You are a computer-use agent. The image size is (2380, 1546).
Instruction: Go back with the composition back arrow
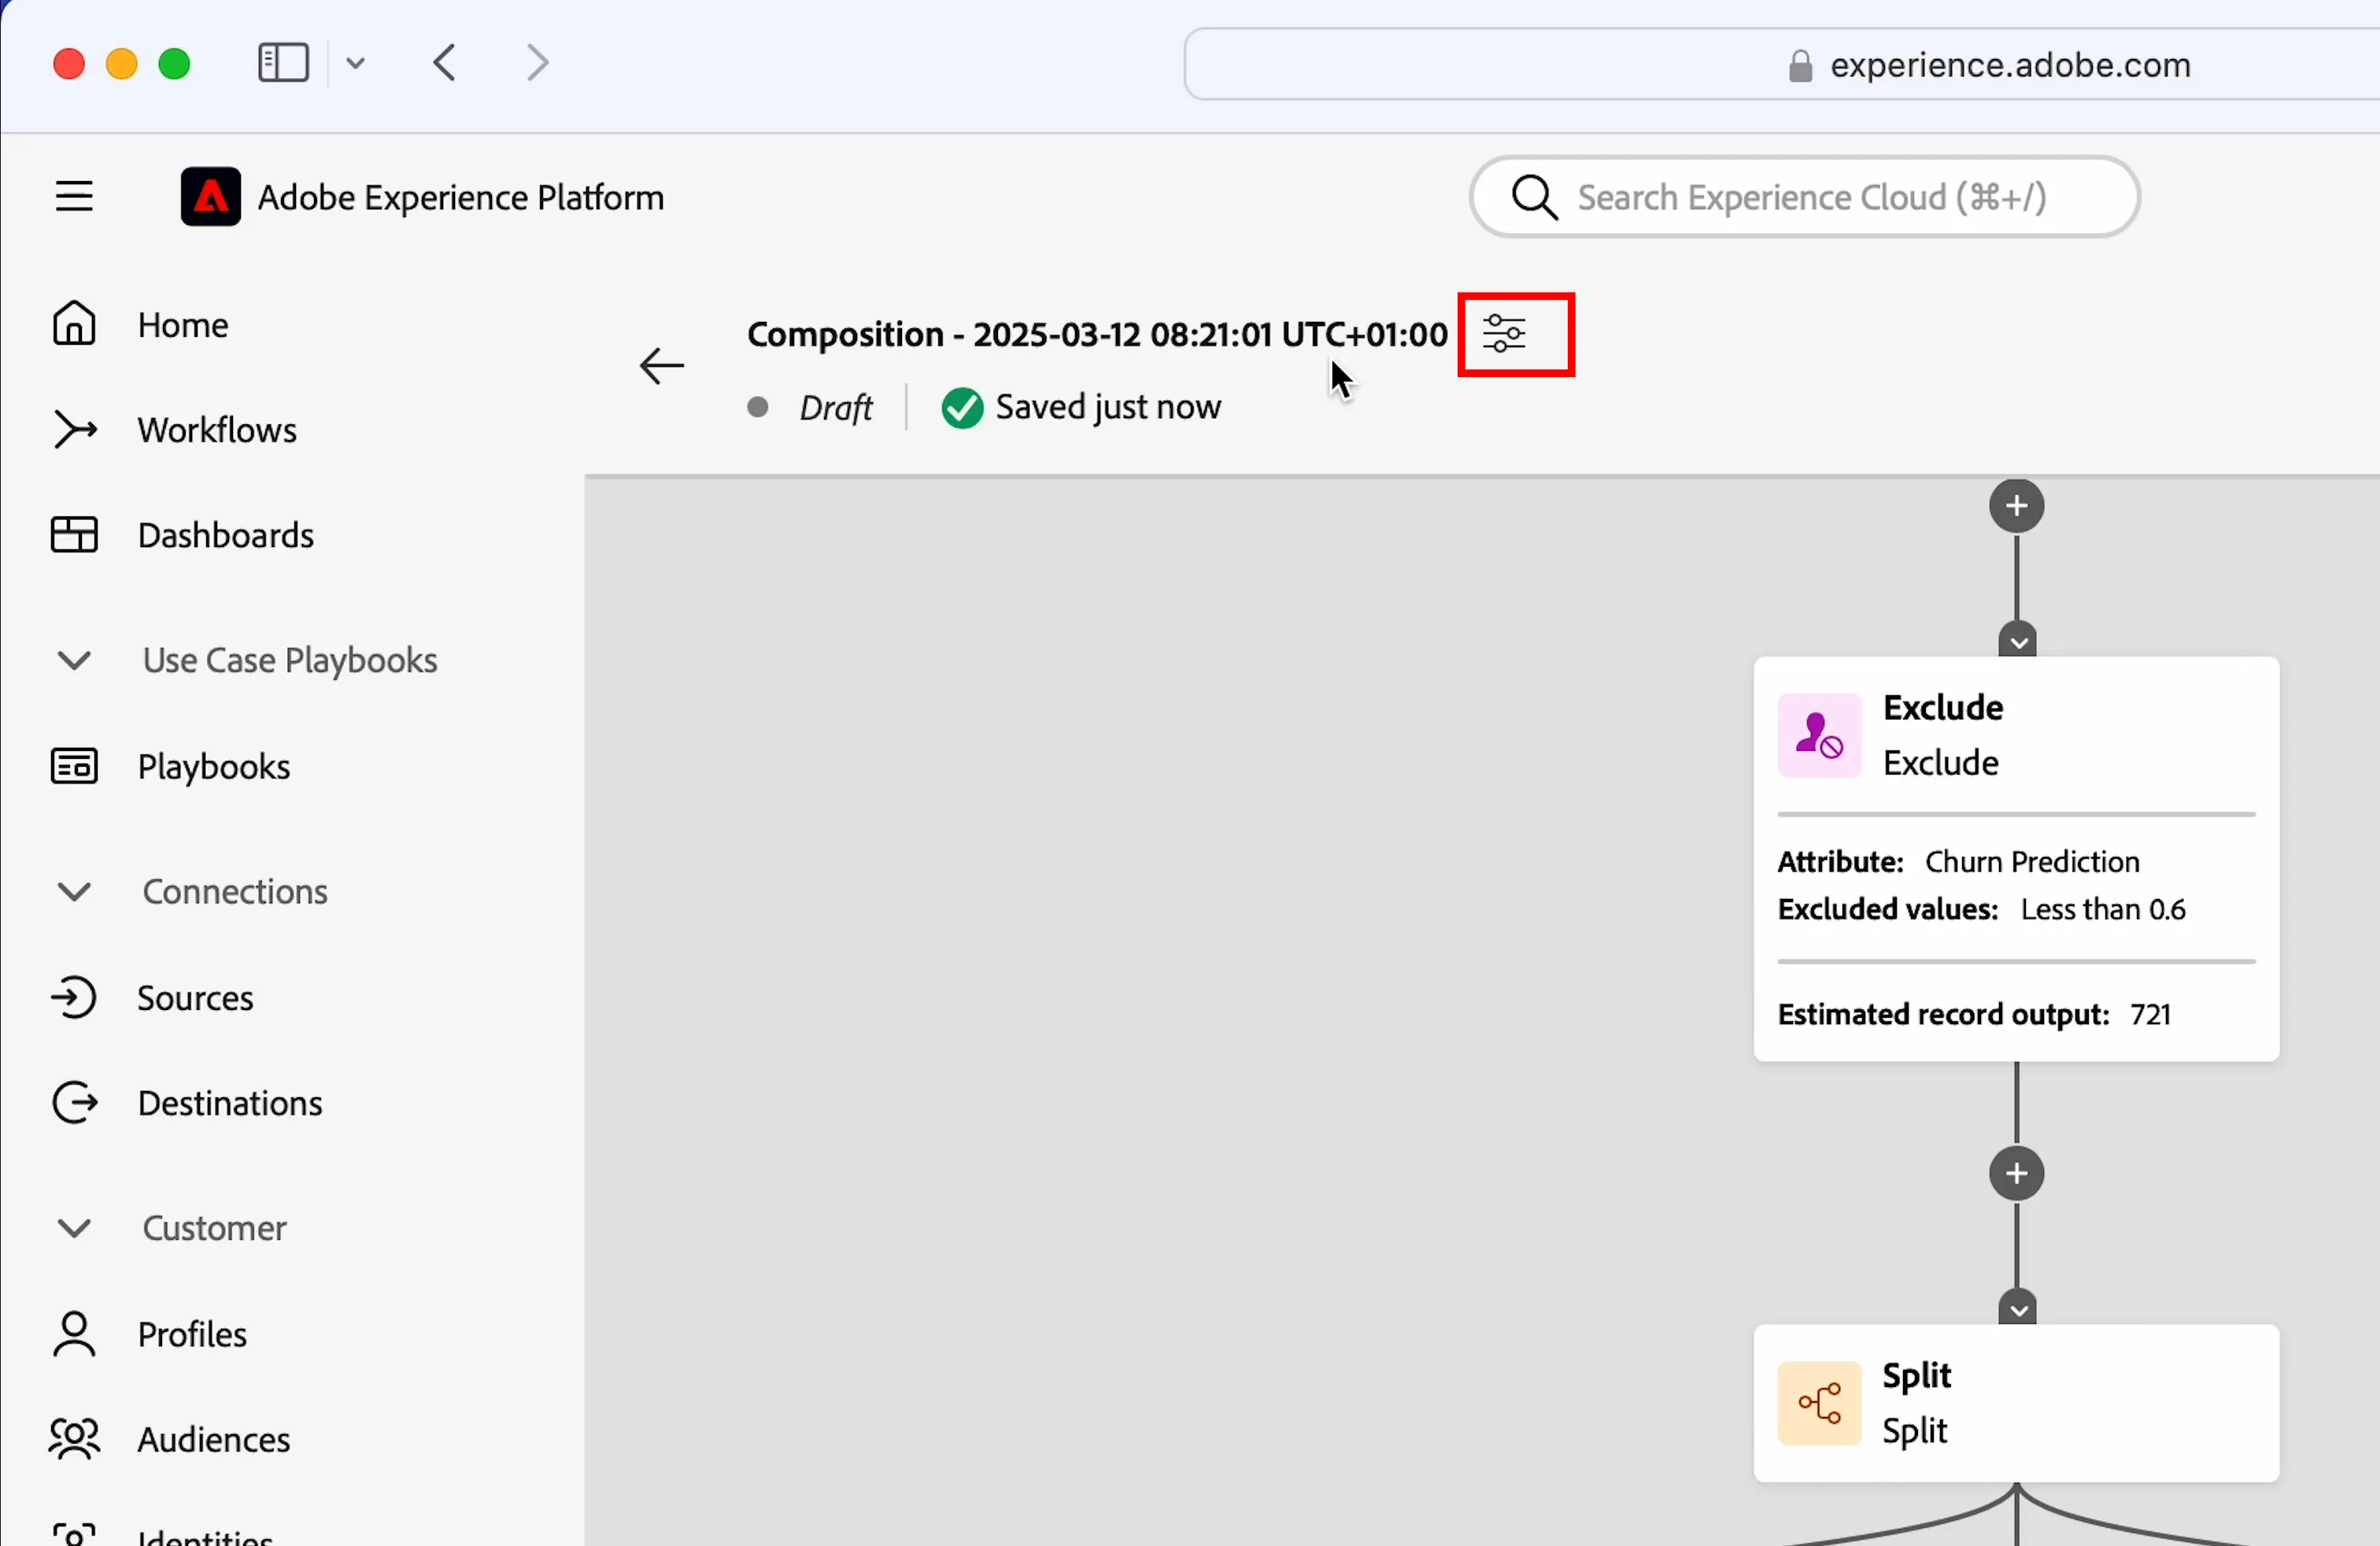tap(661, 366)
